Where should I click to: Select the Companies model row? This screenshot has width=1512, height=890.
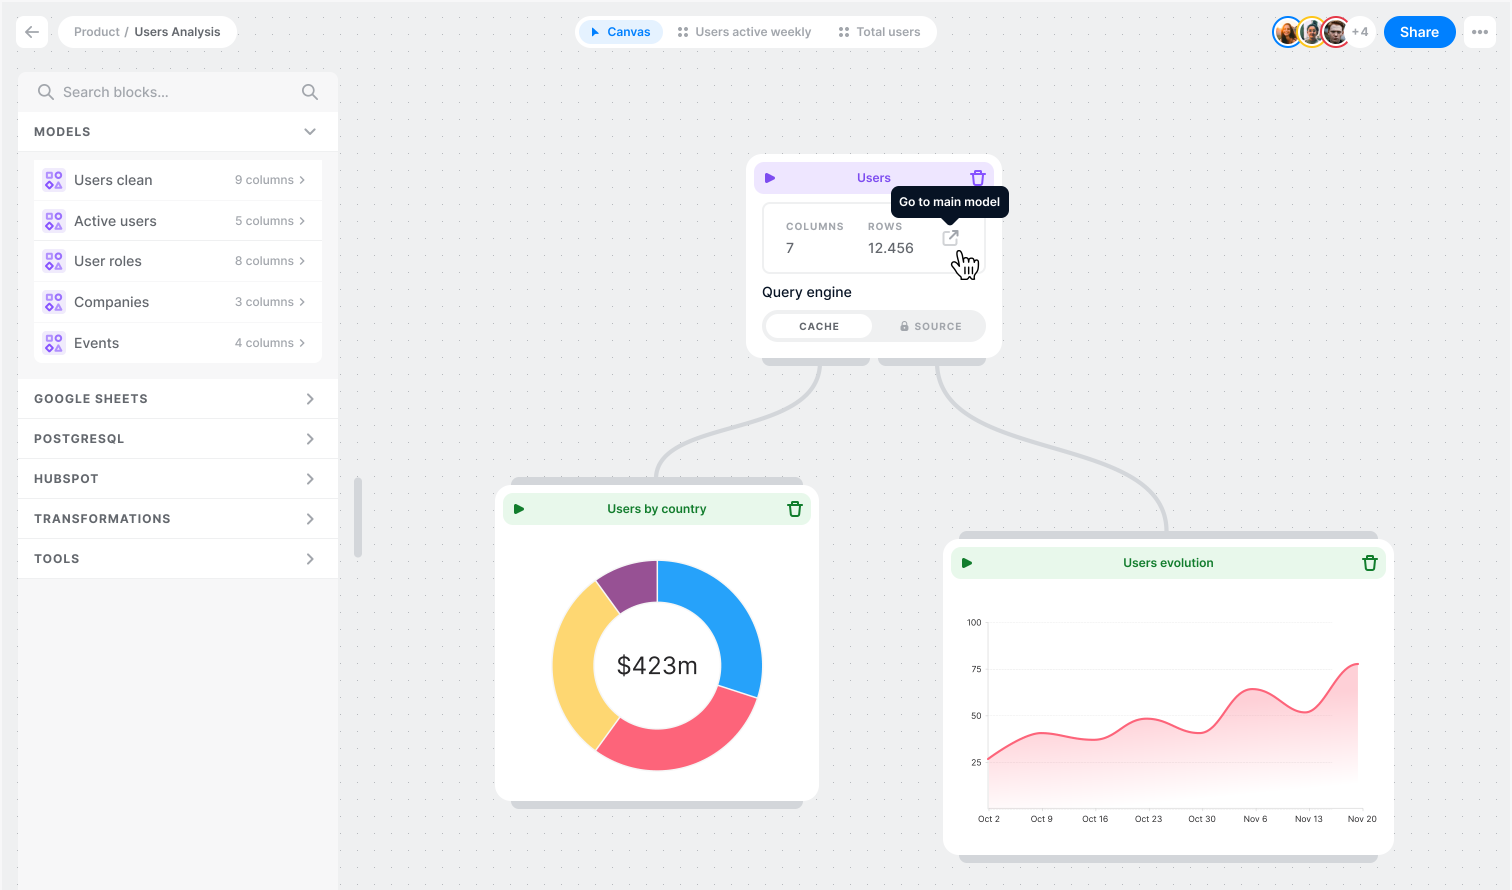click(x=178, y=302)
